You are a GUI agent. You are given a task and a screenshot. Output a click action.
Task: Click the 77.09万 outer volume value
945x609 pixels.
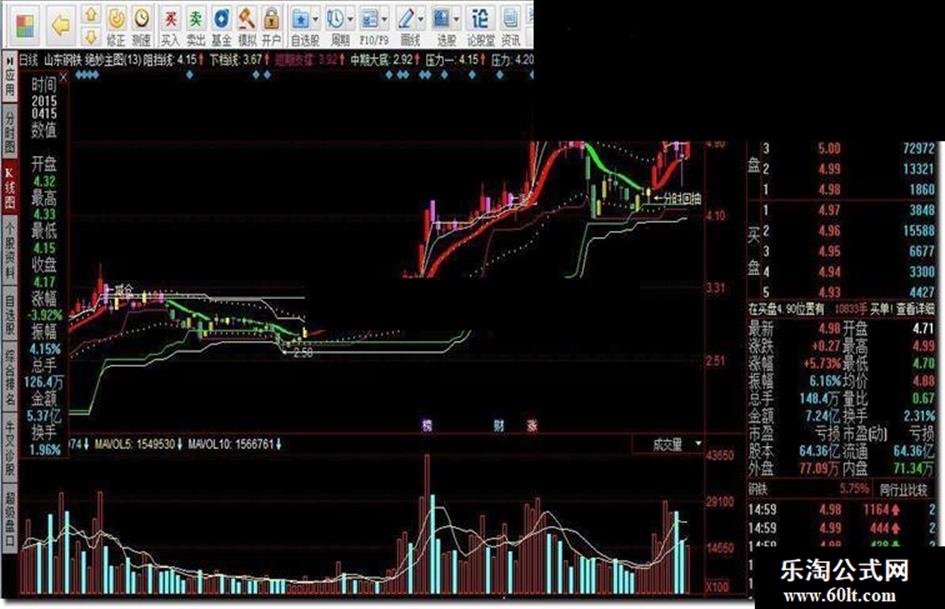820,467
